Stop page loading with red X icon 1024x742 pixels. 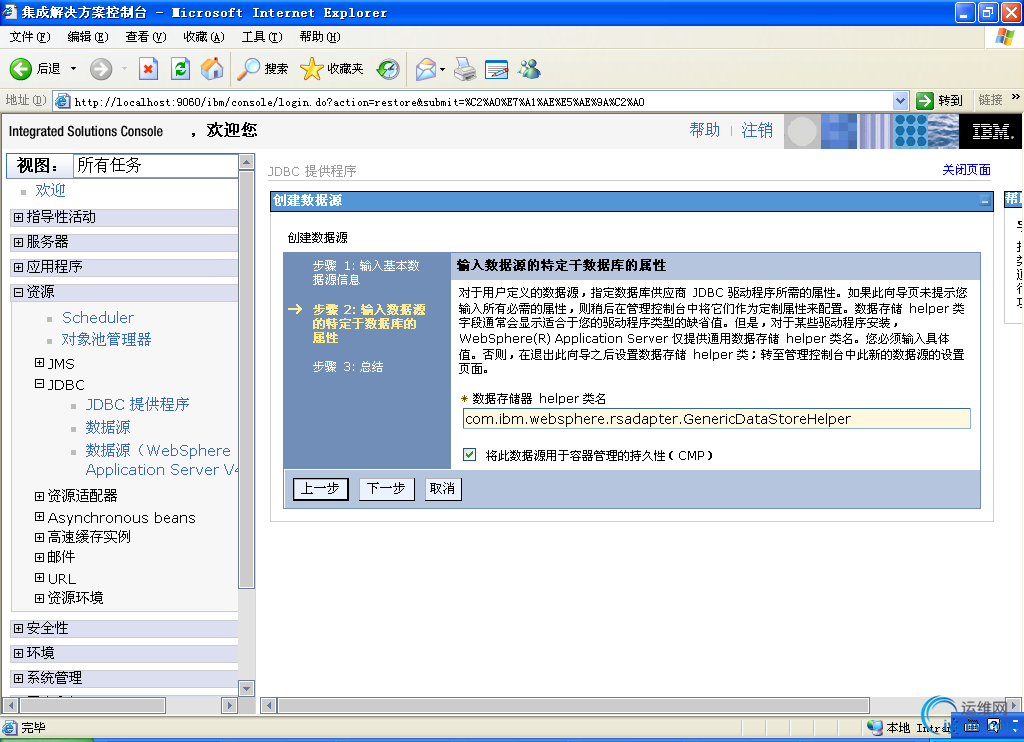pos(148,69)
